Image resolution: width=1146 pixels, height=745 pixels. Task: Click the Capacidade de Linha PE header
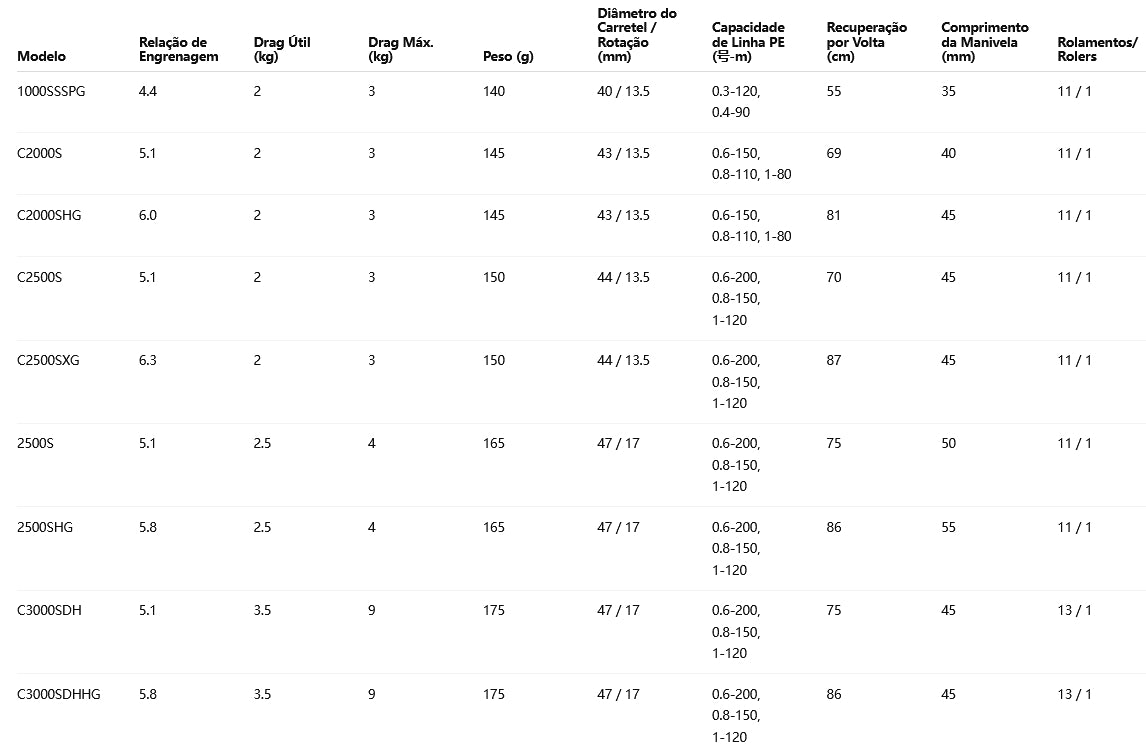(x=748, y=42)
